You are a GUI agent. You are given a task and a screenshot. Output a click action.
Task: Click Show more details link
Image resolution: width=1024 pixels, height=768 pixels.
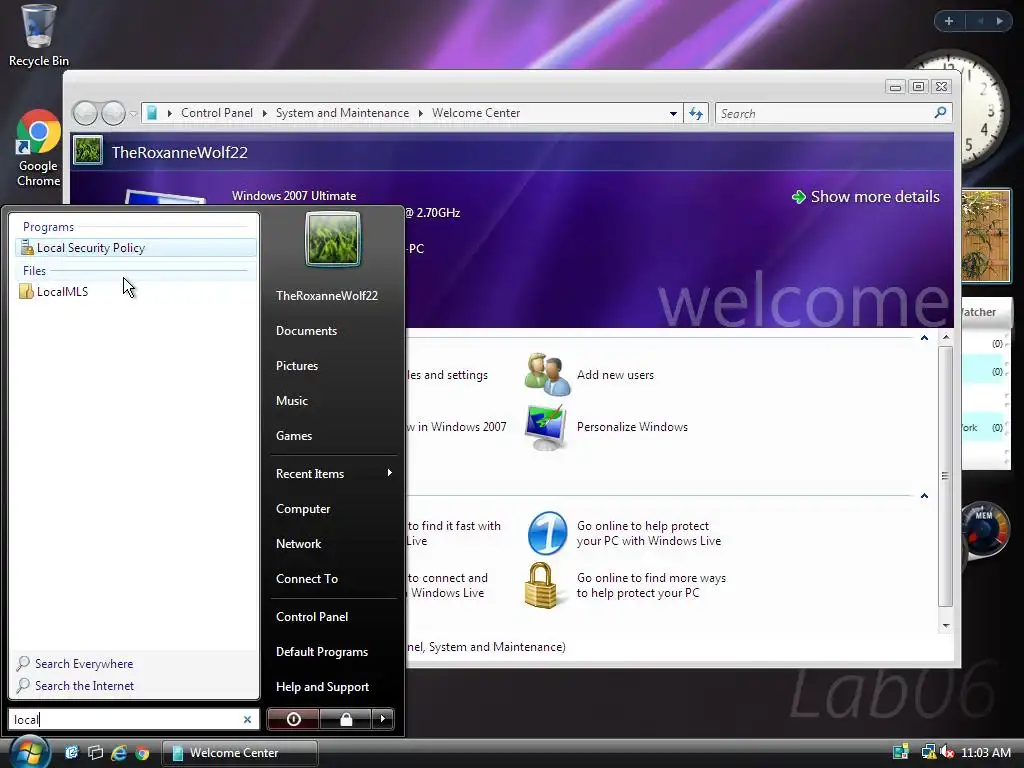pyautogui.click(x=866, y=197)
